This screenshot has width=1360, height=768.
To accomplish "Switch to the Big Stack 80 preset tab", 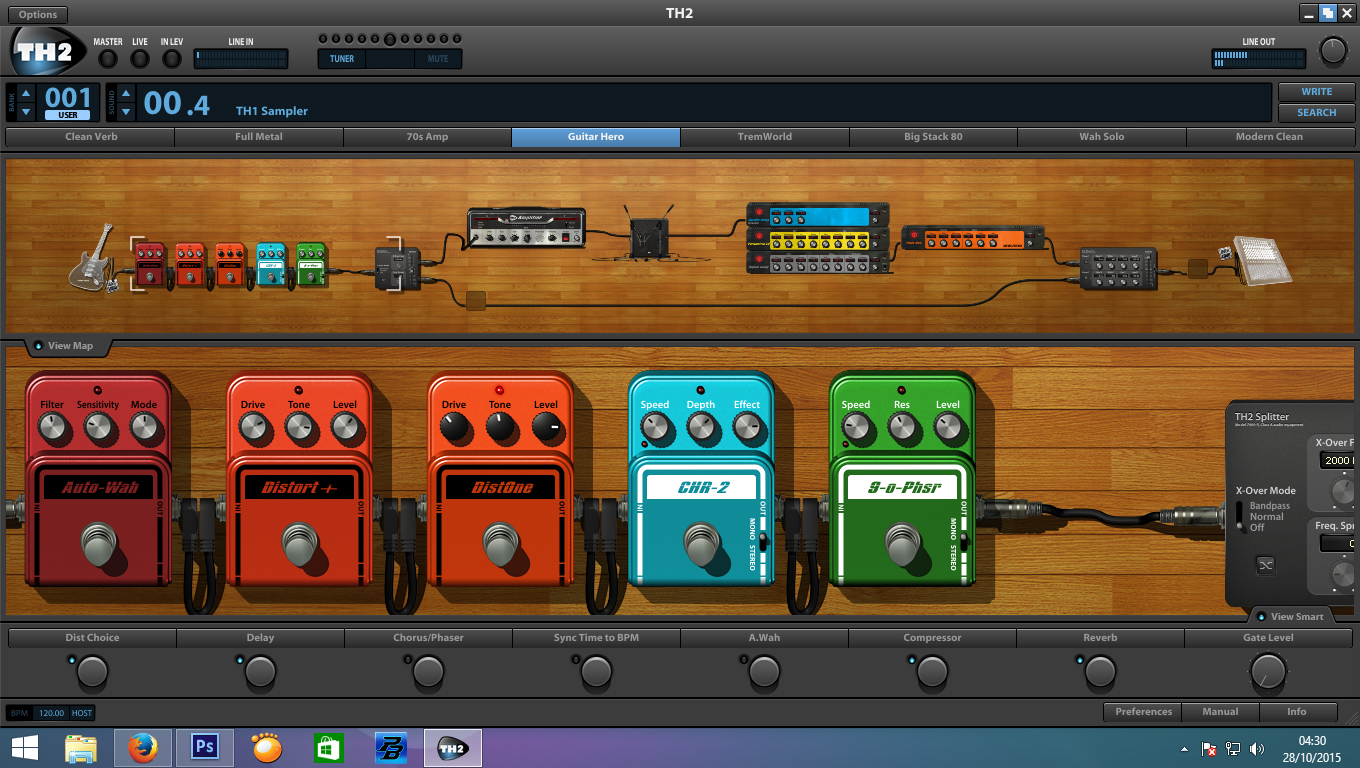I will pyautogui.click(x=933, y=137).
